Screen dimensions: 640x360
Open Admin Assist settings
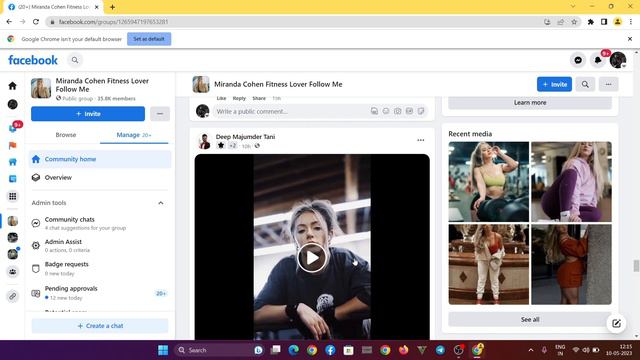[x=100, y=246]
